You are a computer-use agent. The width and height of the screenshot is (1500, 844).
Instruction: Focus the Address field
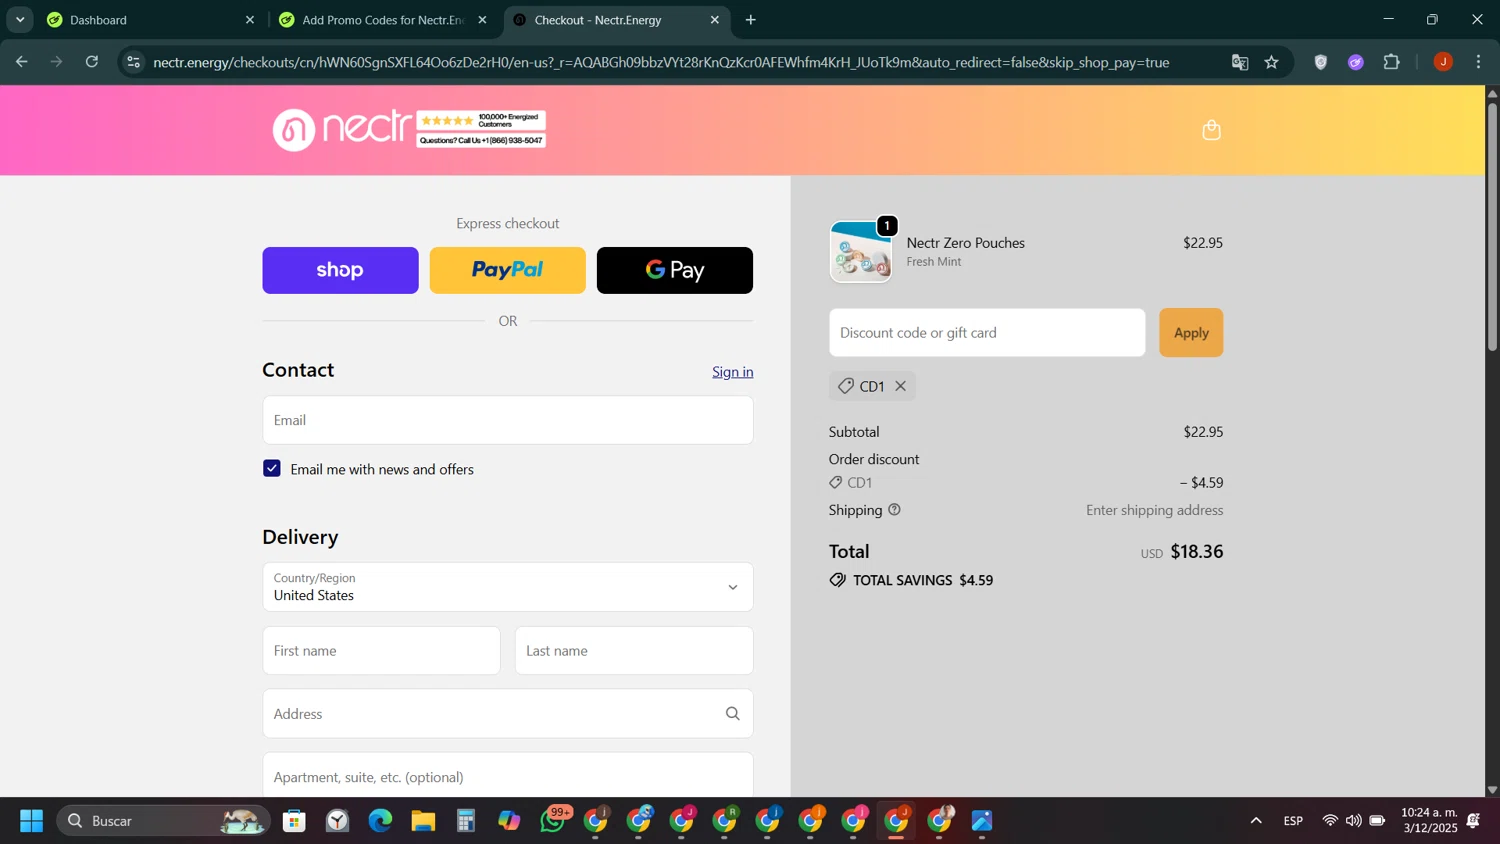[508, 714]
